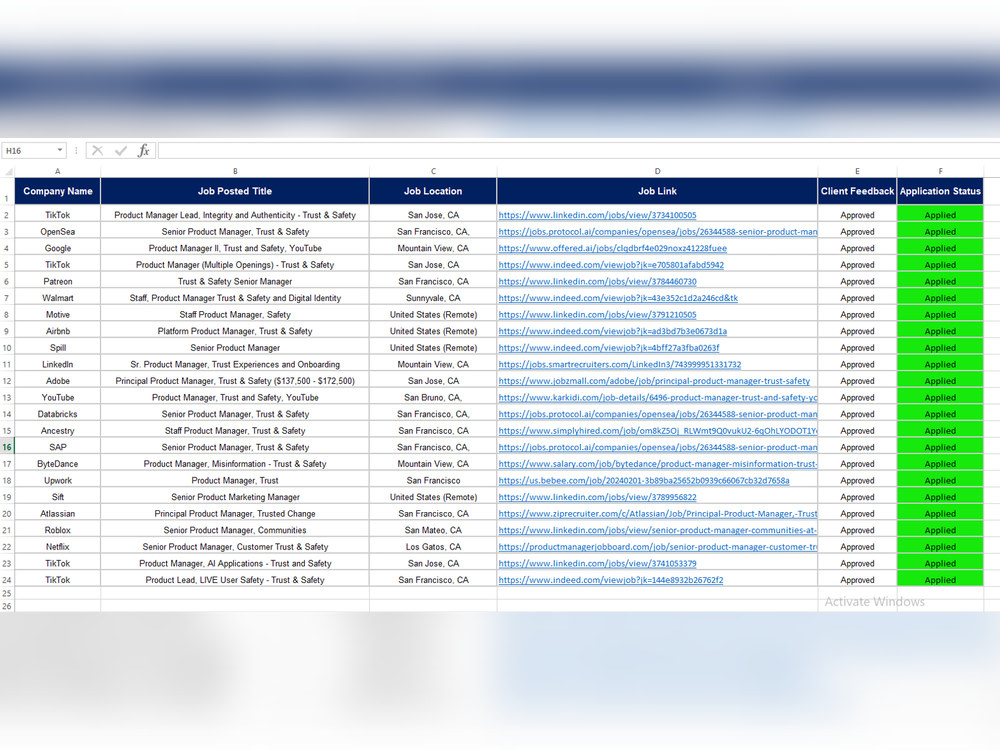The image size is (1000, 750).
Task: Select the Netflix company cell
Action: pyautogui.click(x=57, y=547)
